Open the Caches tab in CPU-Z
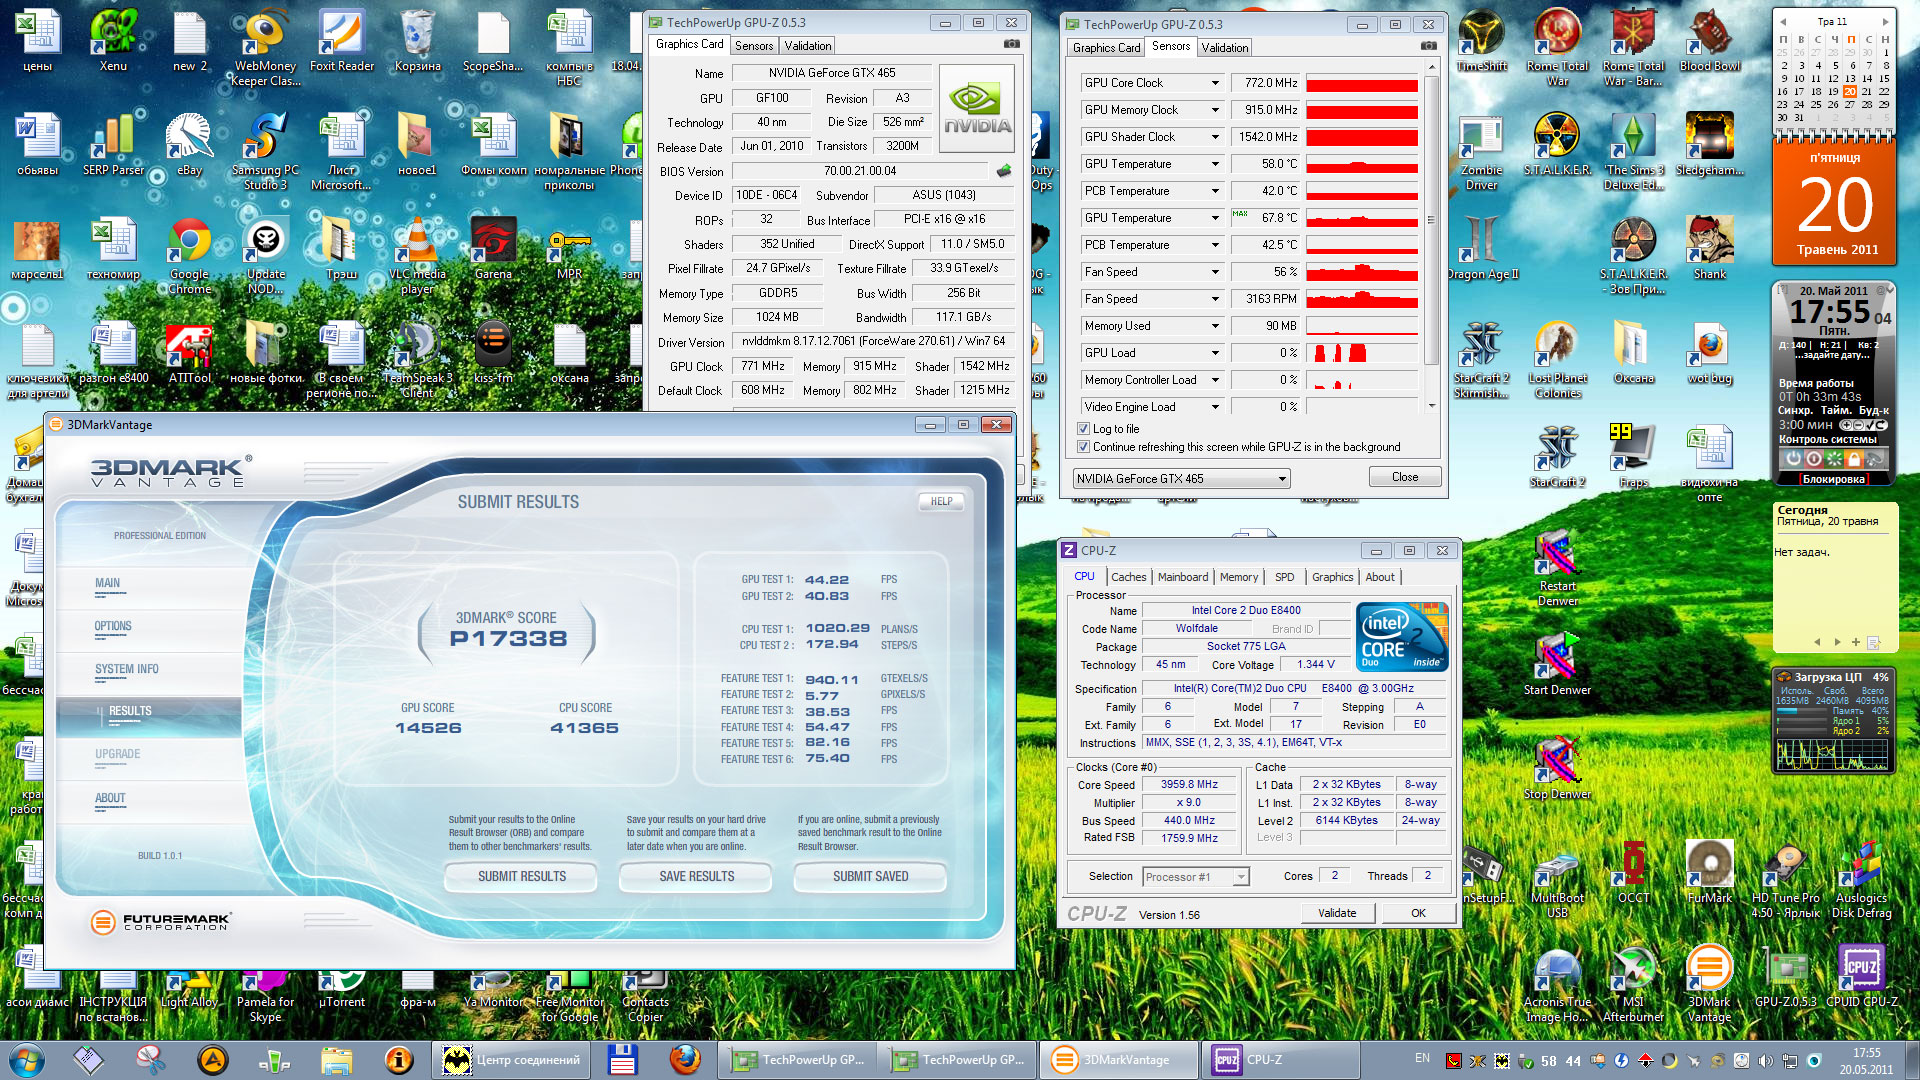The width and height of the screenshot is (1920, 1080). 1129,577
